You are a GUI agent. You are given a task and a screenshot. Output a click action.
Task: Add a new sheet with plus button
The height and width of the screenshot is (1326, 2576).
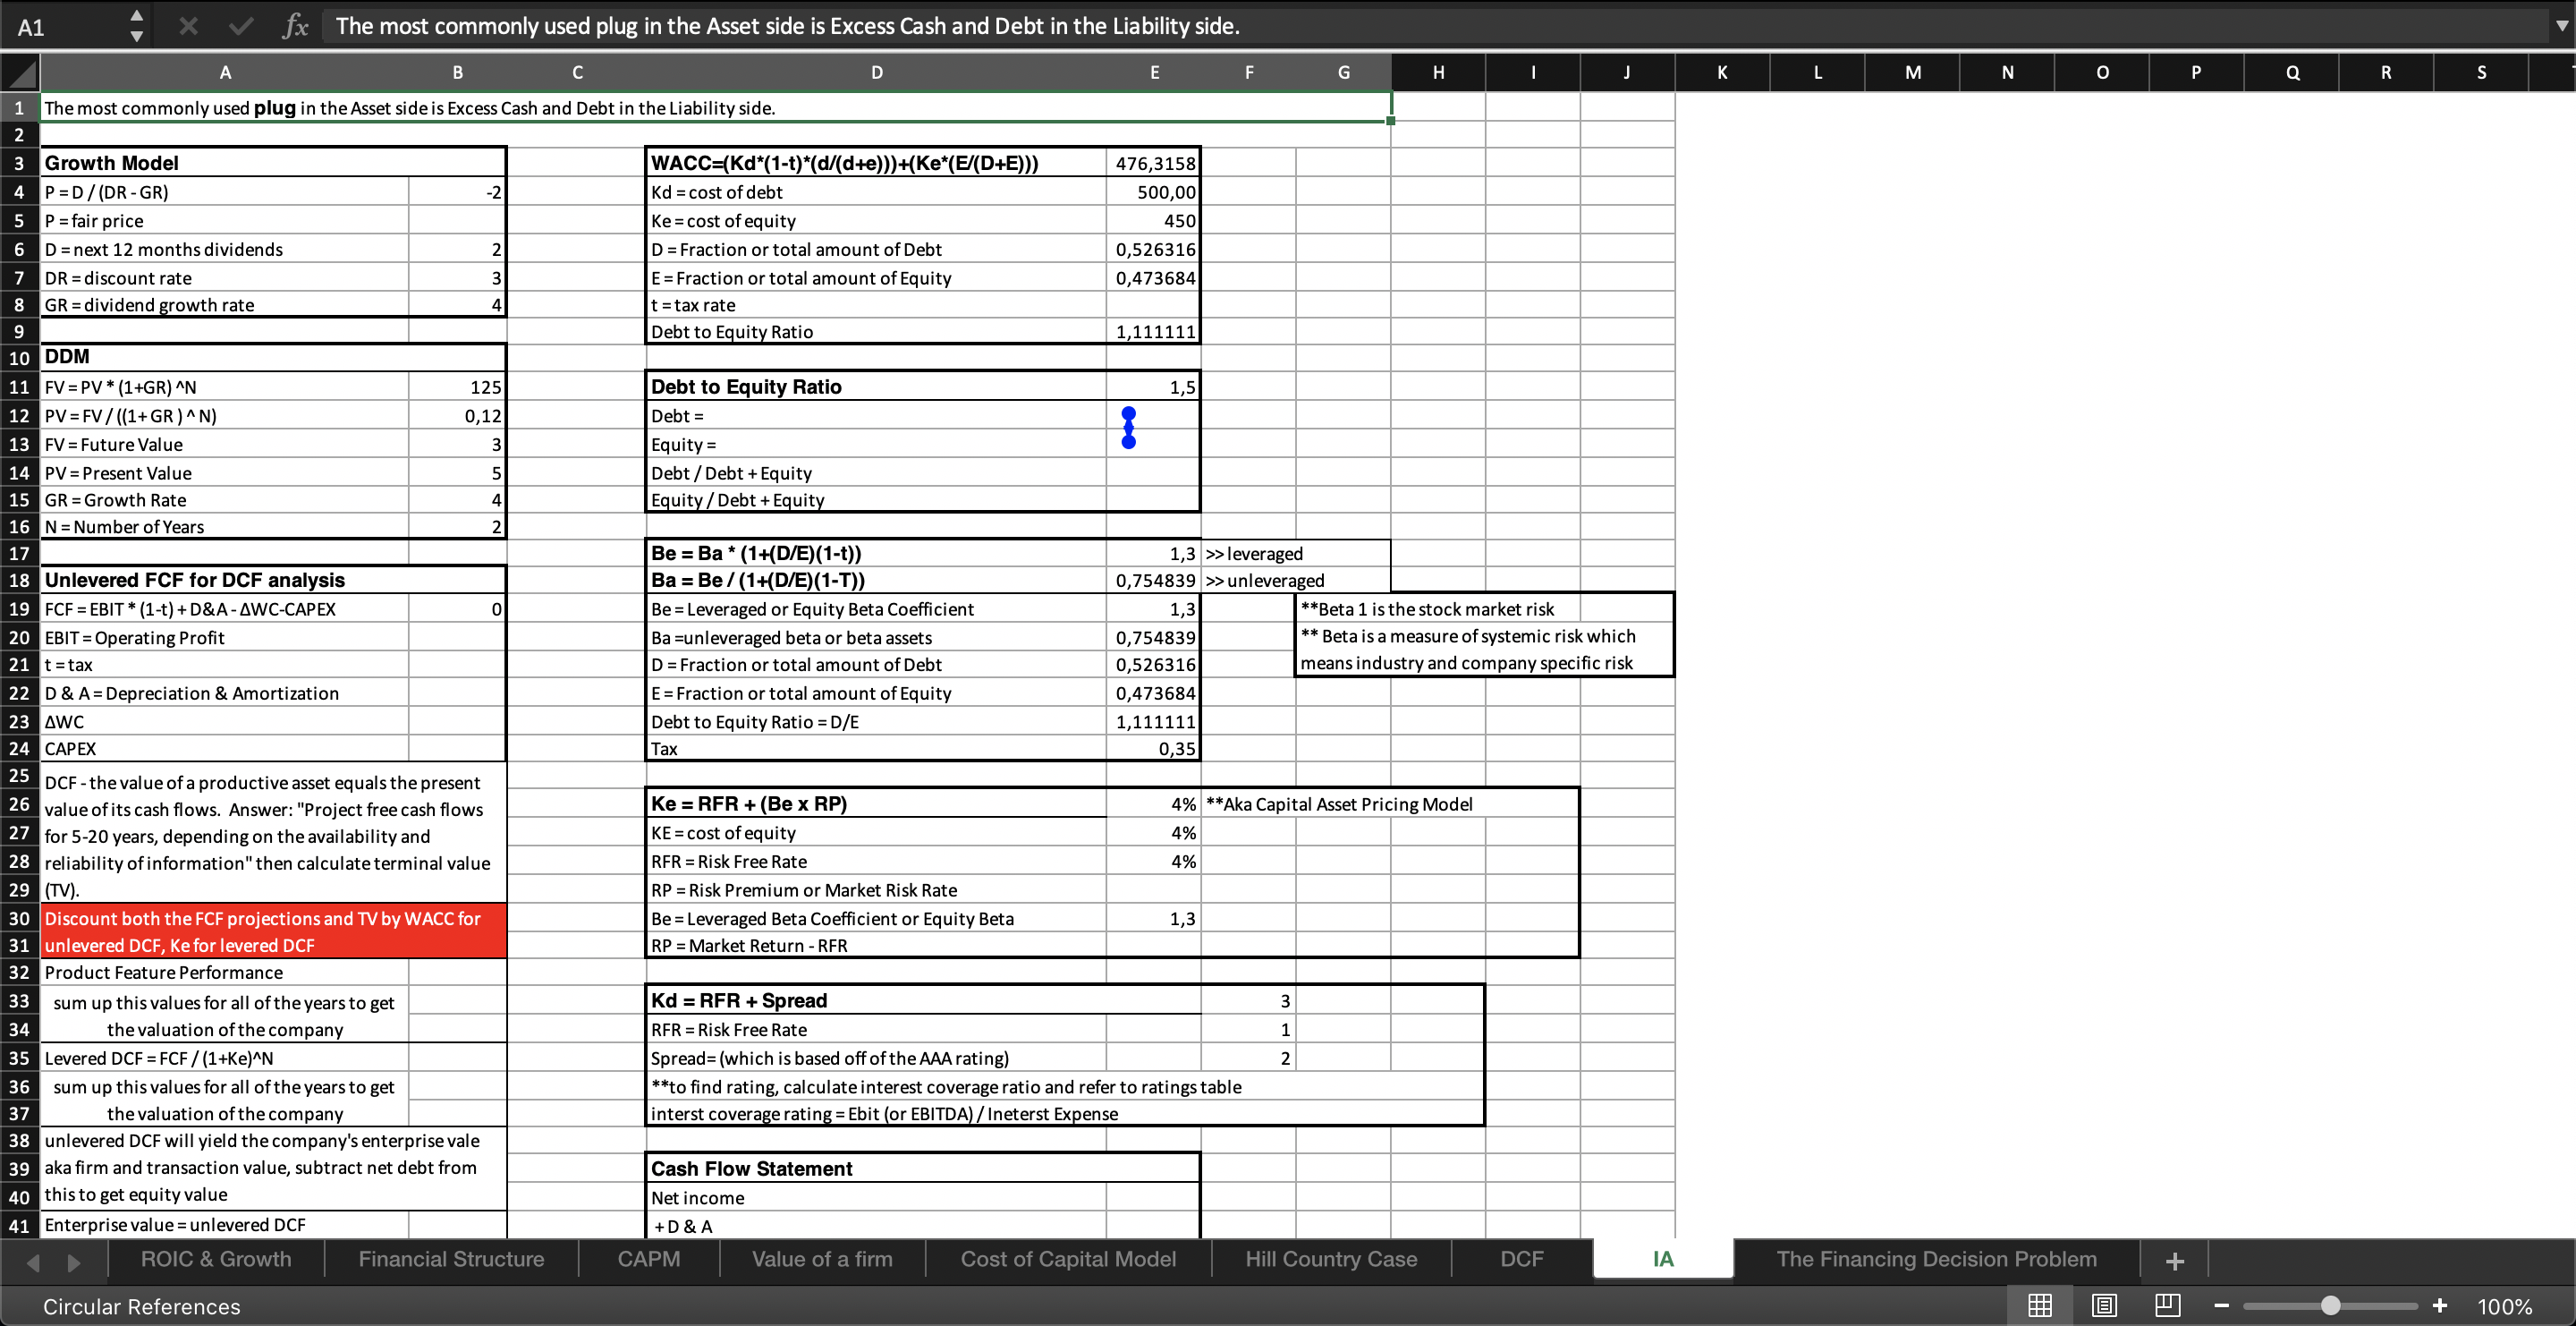click(2174, 1260)
